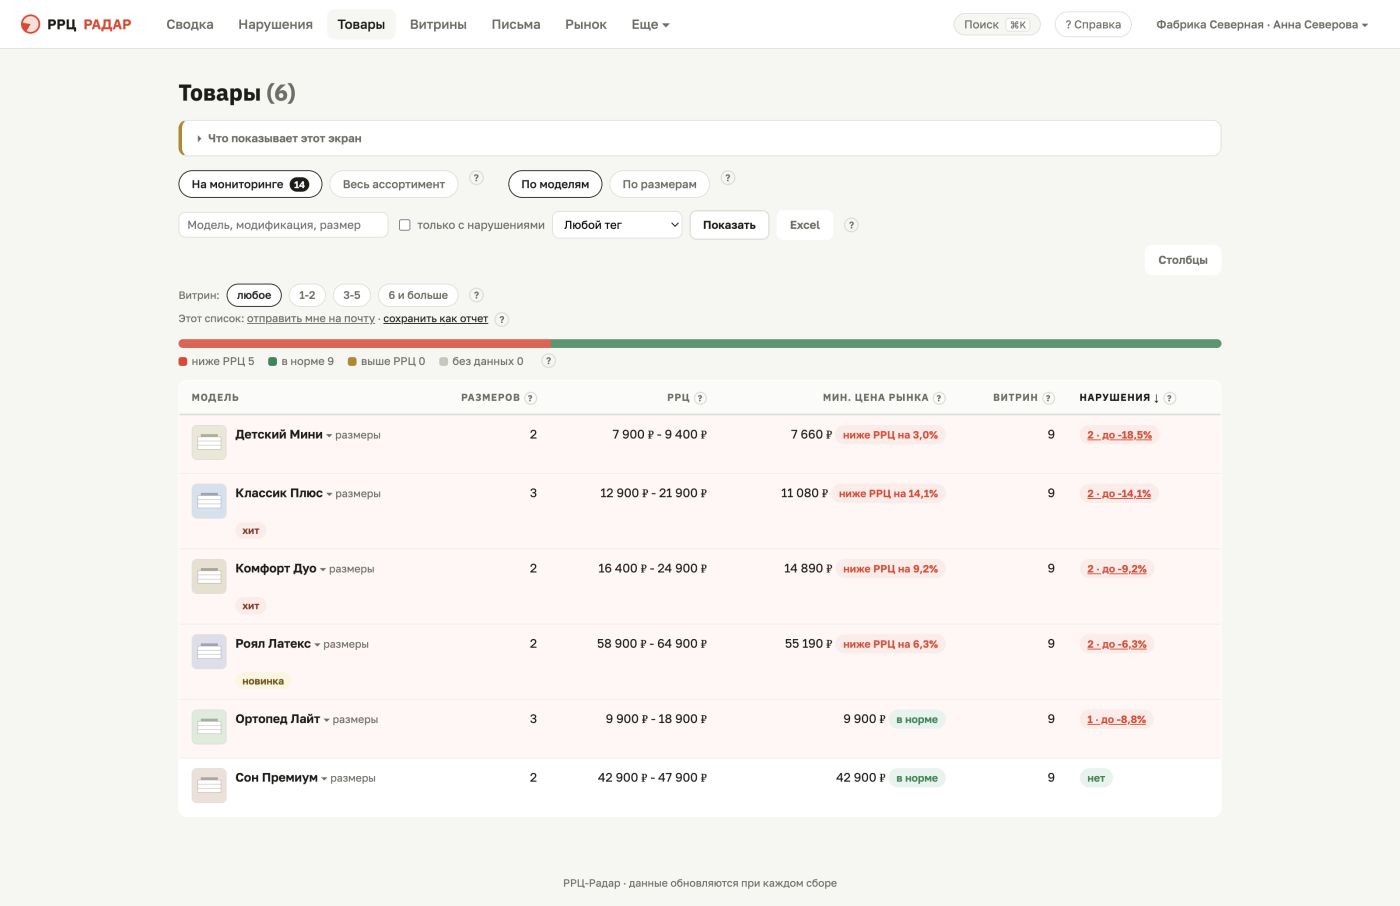Open help icon next to По размерам

[728, 178]
